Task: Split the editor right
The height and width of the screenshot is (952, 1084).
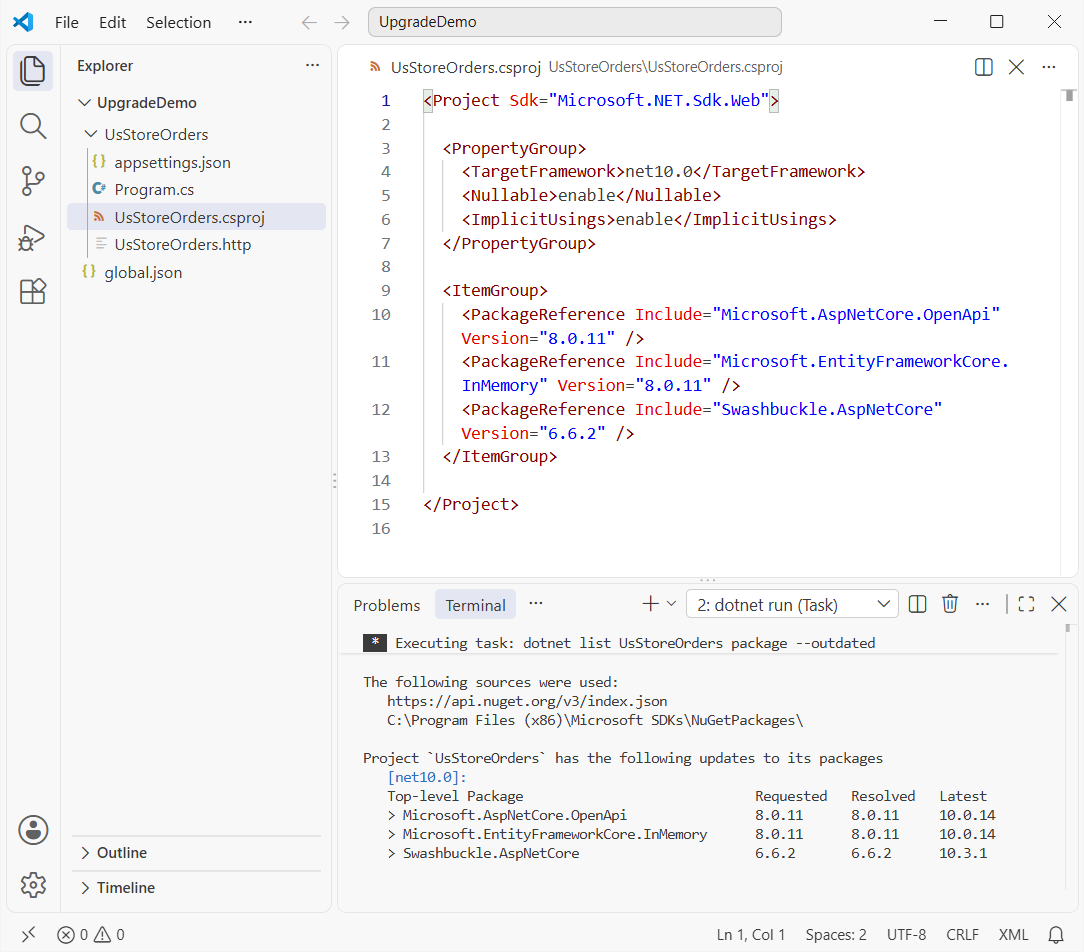Action: pos(984,67)
